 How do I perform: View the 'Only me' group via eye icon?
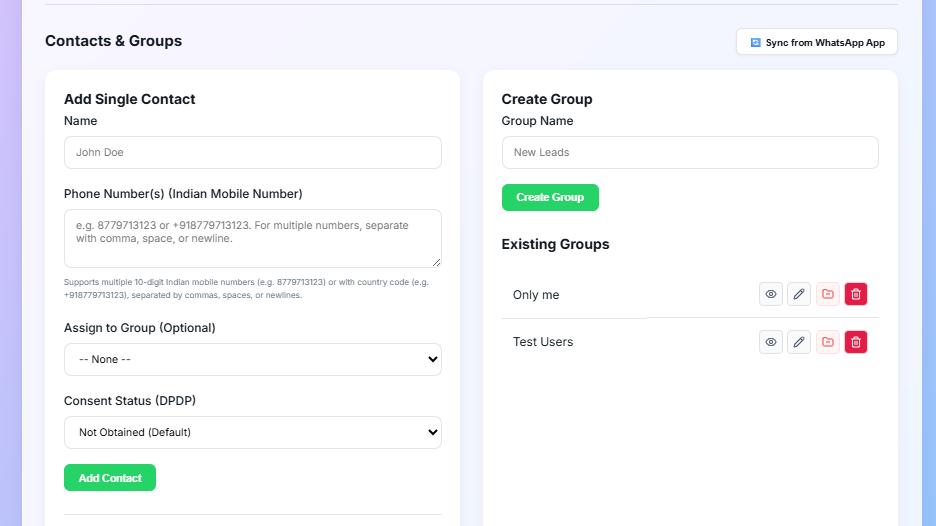[771, 294]
